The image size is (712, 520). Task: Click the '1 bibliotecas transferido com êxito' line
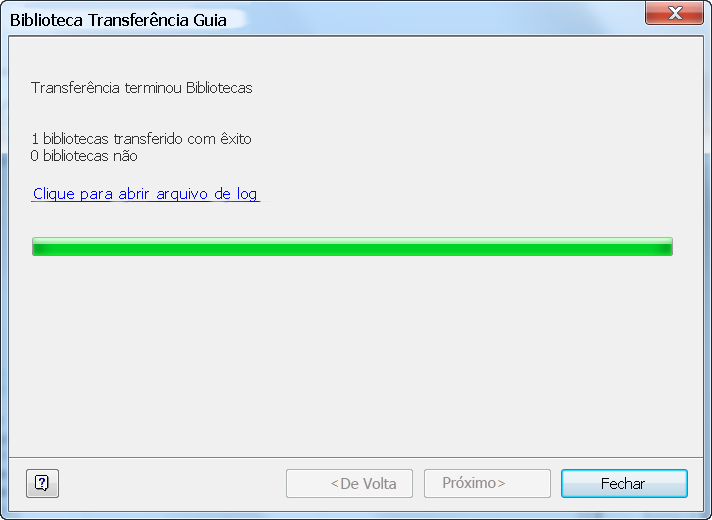(141, 139)
